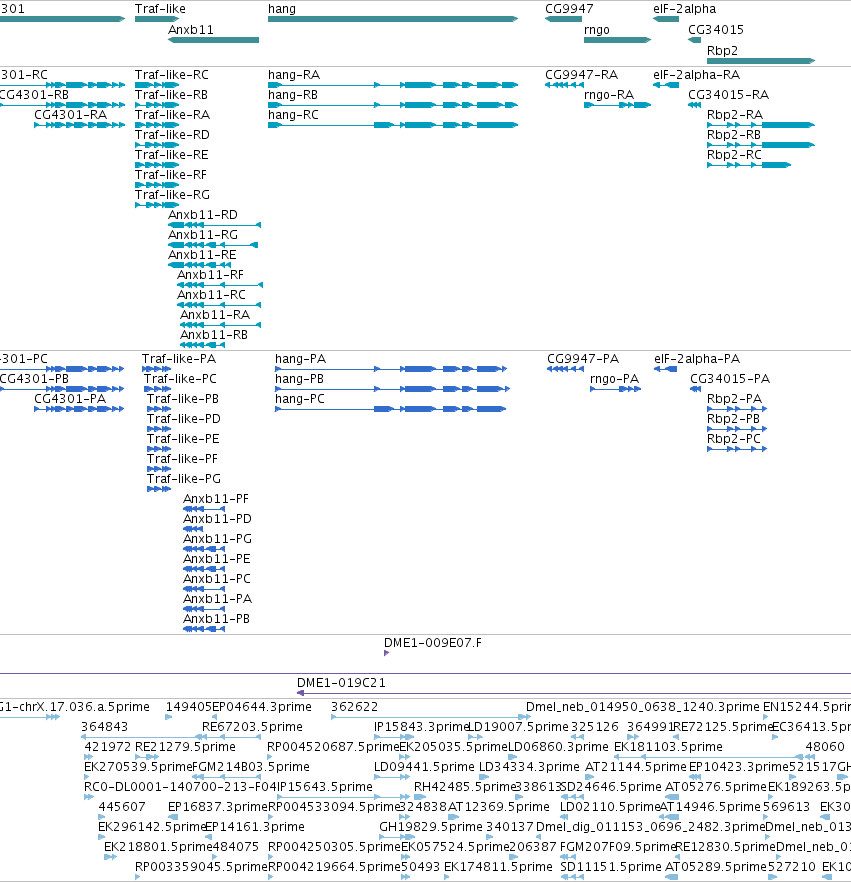Click the Traf-like gene label
The image size is (851, 882).
pyautogui.click(x=160, y=8)
